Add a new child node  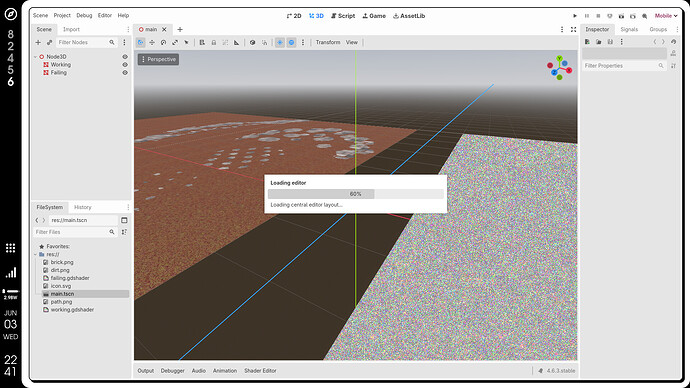pyautogui.click(x=38, y=42)
